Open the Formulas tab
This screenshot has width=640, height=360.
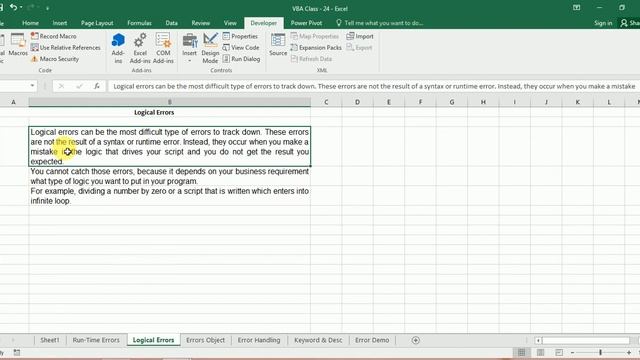click(139, 23)
